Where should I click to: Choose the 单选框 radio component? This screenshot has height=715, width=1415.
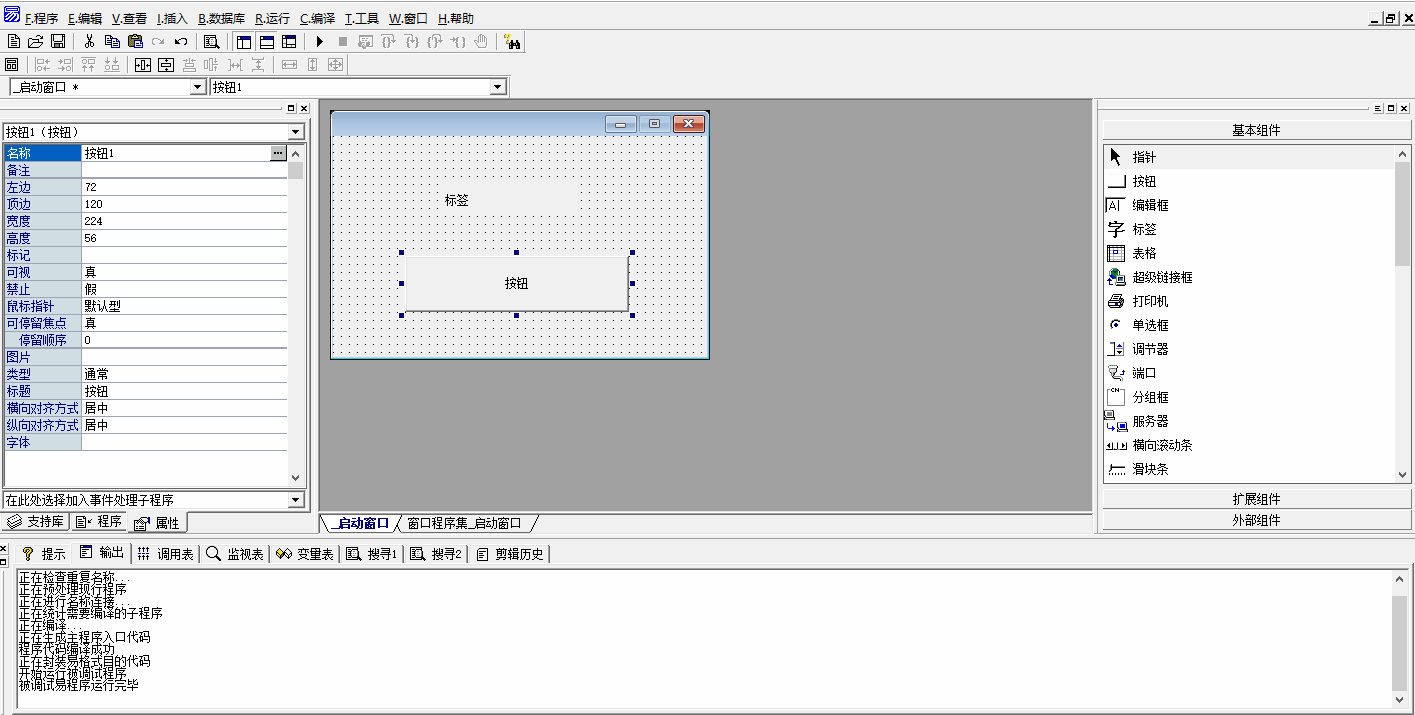tap(1150, 325)
